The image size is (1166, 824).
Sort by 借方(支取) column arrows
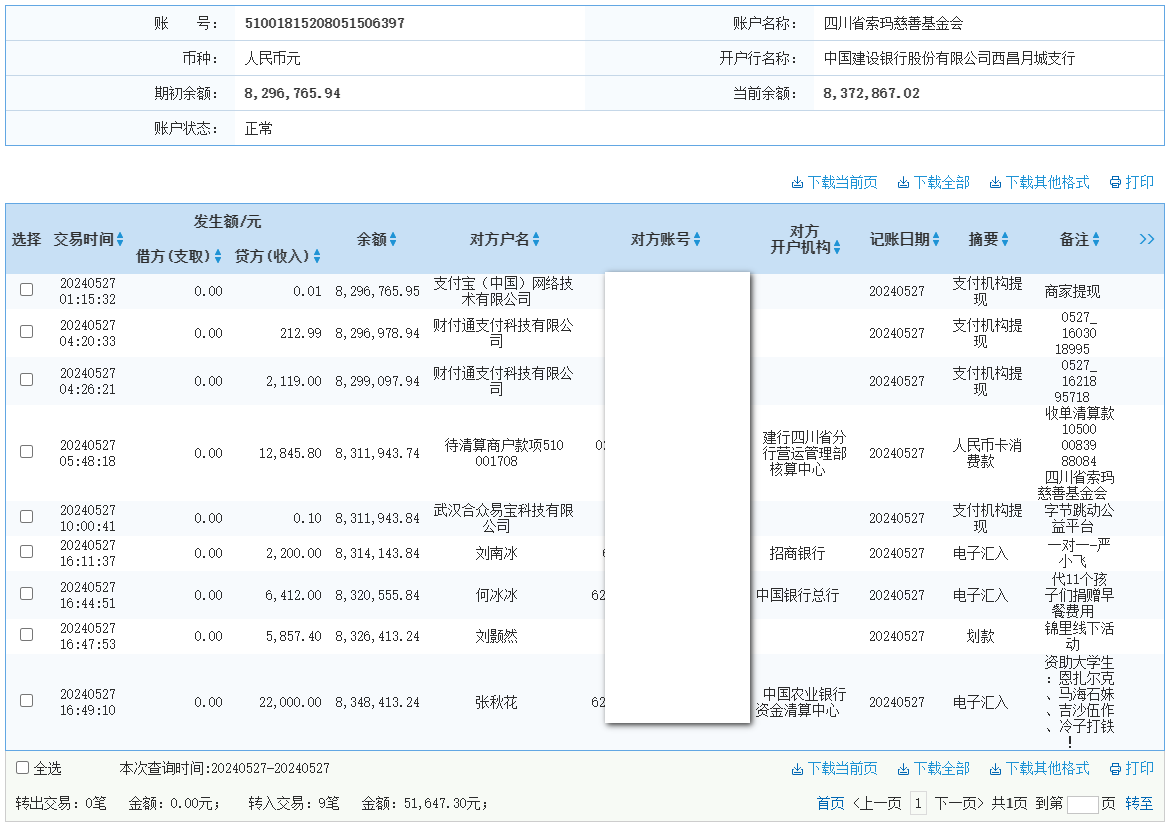[x=218, y=257]
